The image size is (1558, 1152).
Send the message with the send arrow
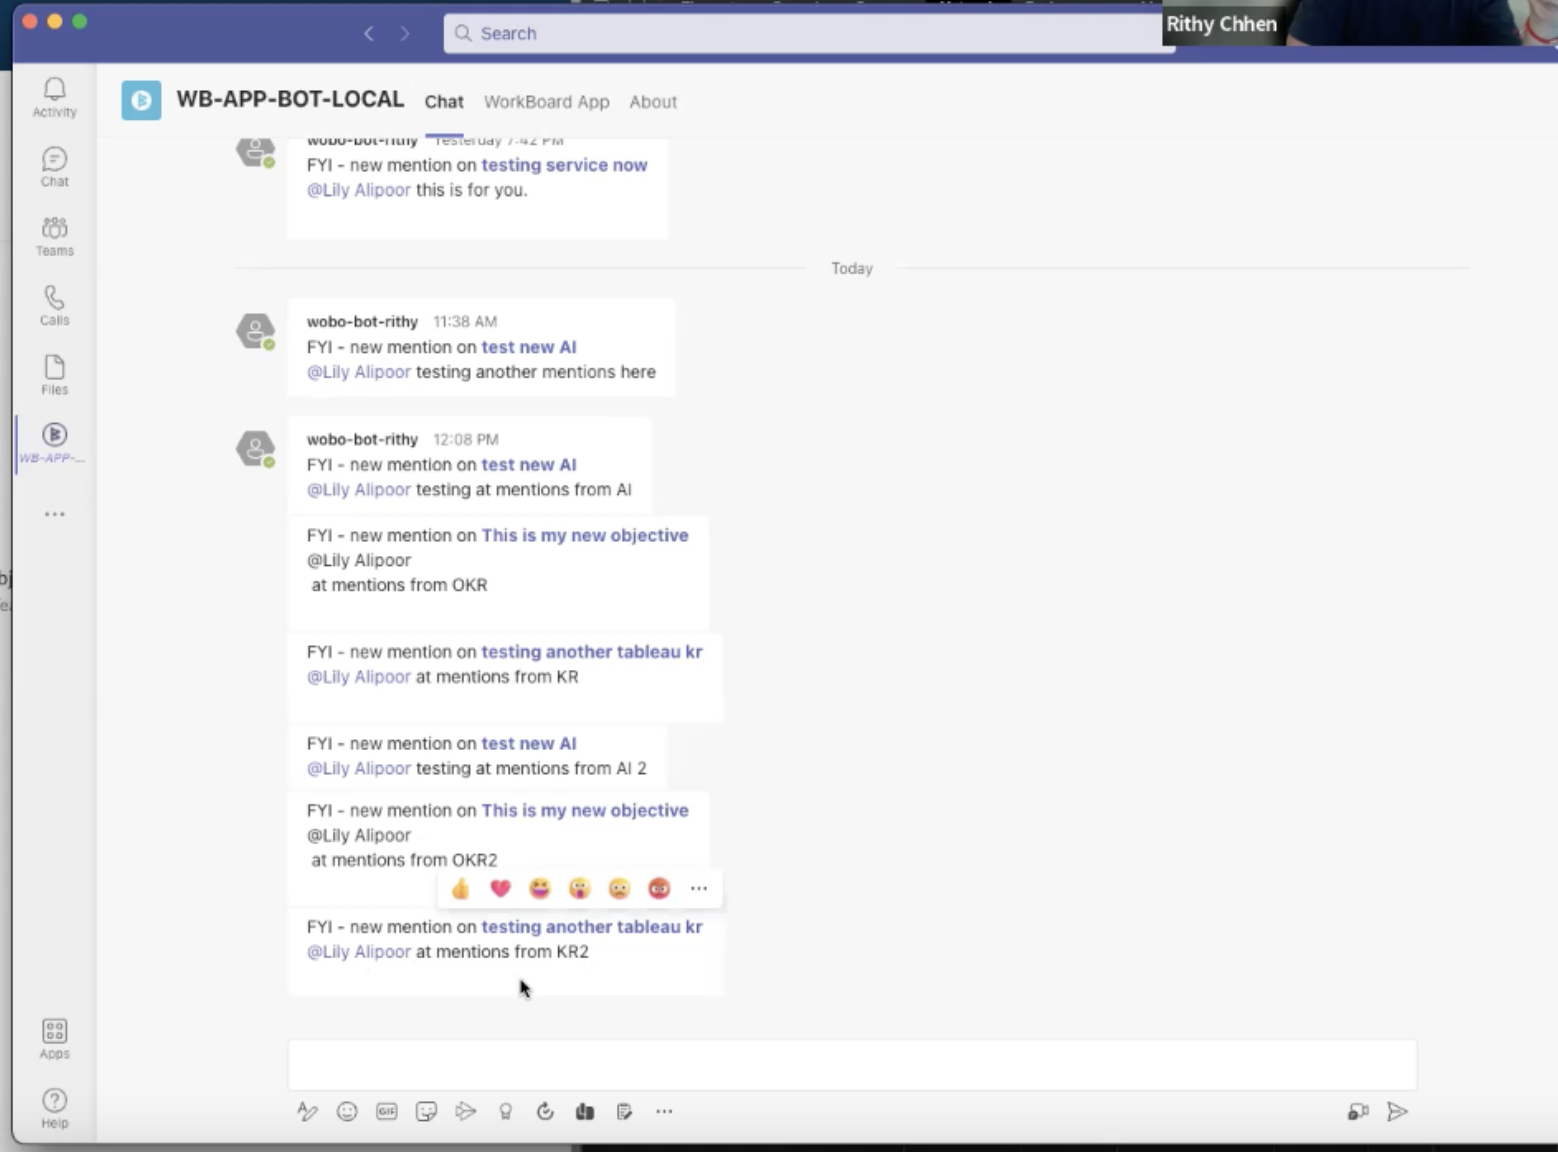coord(1398,1111)
